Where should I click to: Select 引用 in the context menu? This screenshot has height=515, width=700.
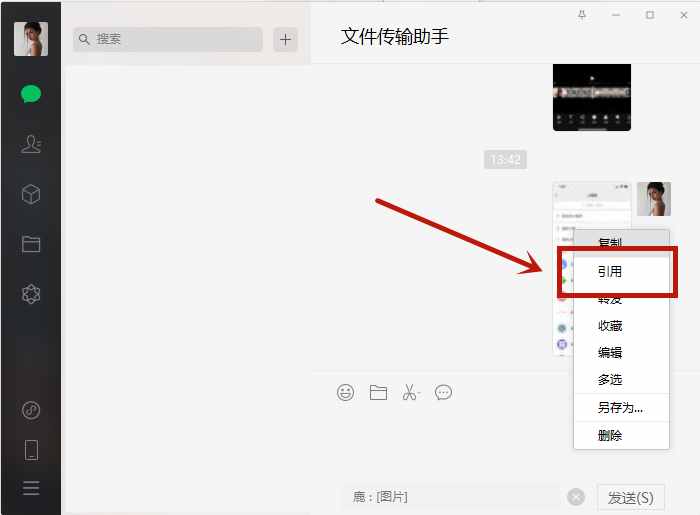(x=621, y=271)
